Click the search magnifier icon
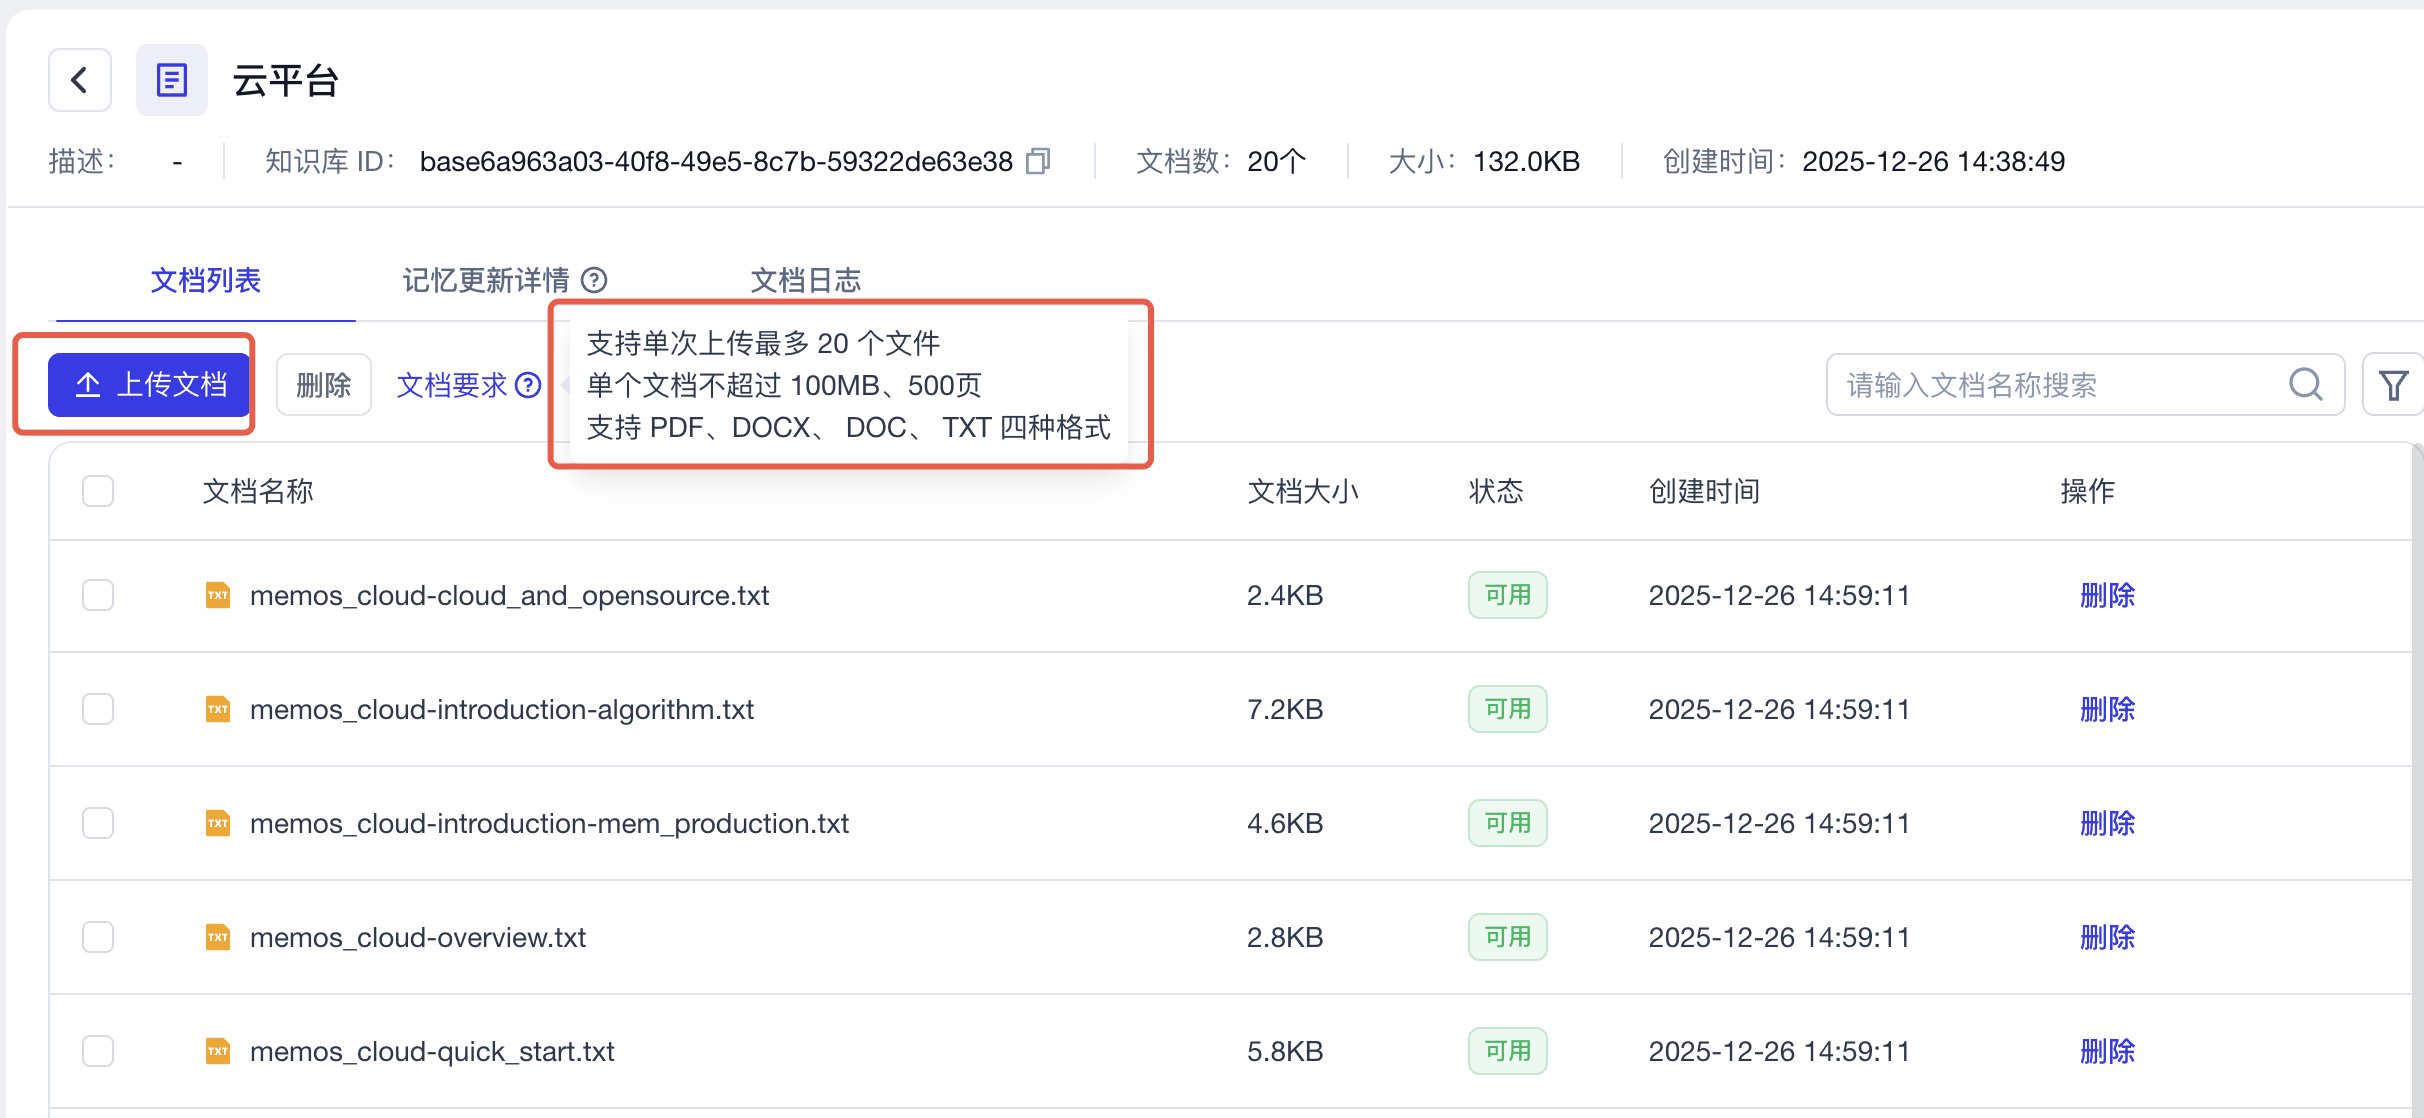The width and height of the screenshot is (2424, 1118). point(2305,384)
